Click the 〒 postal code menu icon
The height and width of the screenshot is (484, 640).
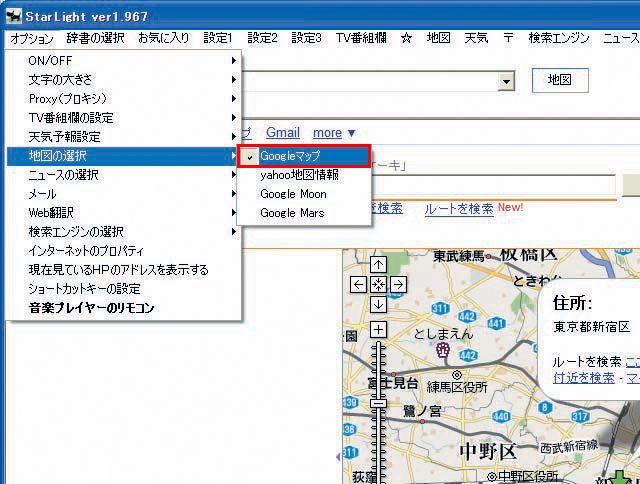[x=508, y=38]
